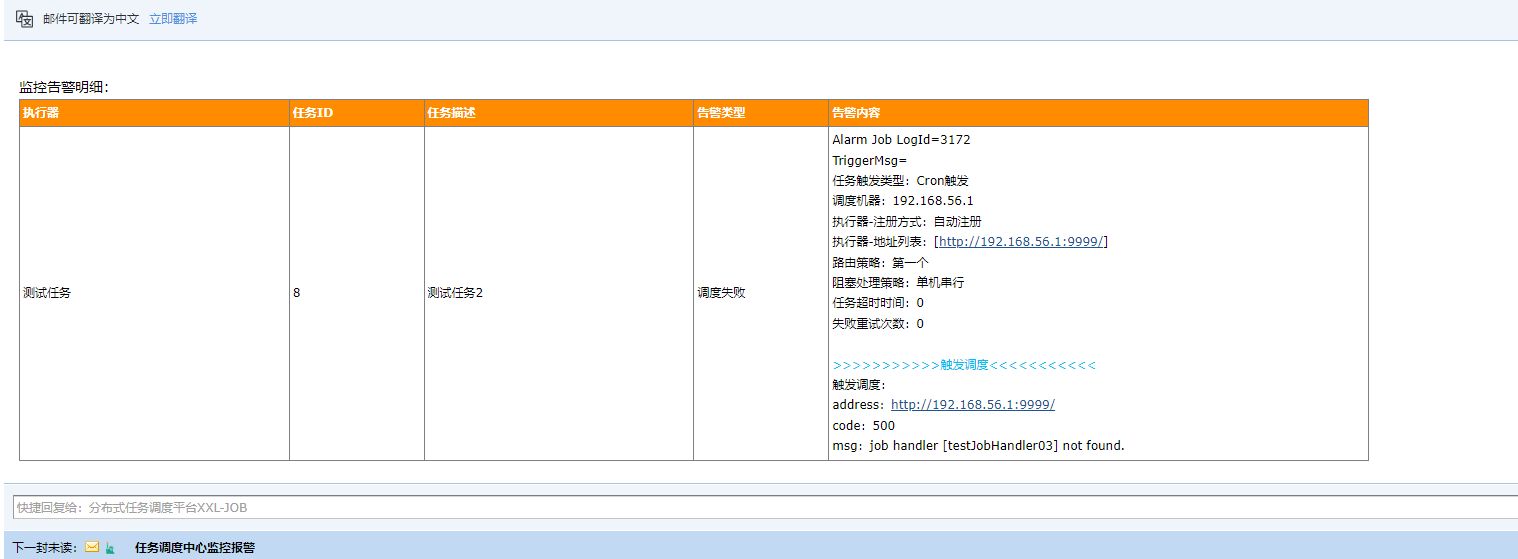This screenshot has width=1518, height=559.
Task: Select the 测试任务 executor cell
Action: (x=154, y=294)
